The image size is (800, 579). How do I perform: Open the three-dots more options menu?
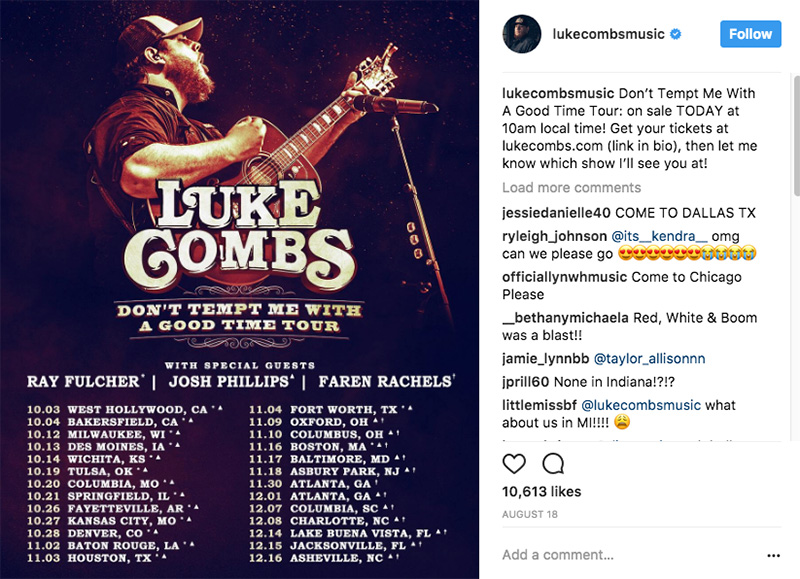(773, 556)
